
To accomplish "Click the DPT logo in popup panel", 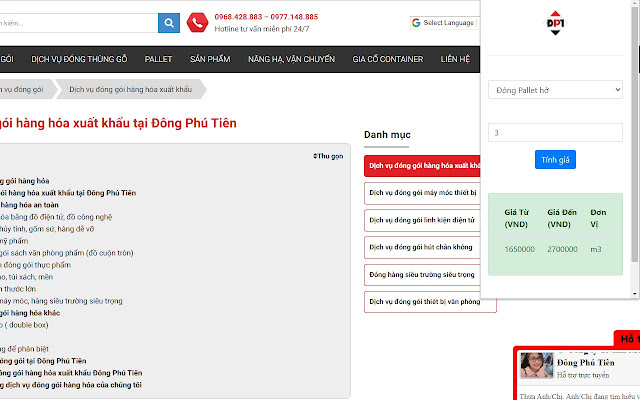I will tap(555, 23).
